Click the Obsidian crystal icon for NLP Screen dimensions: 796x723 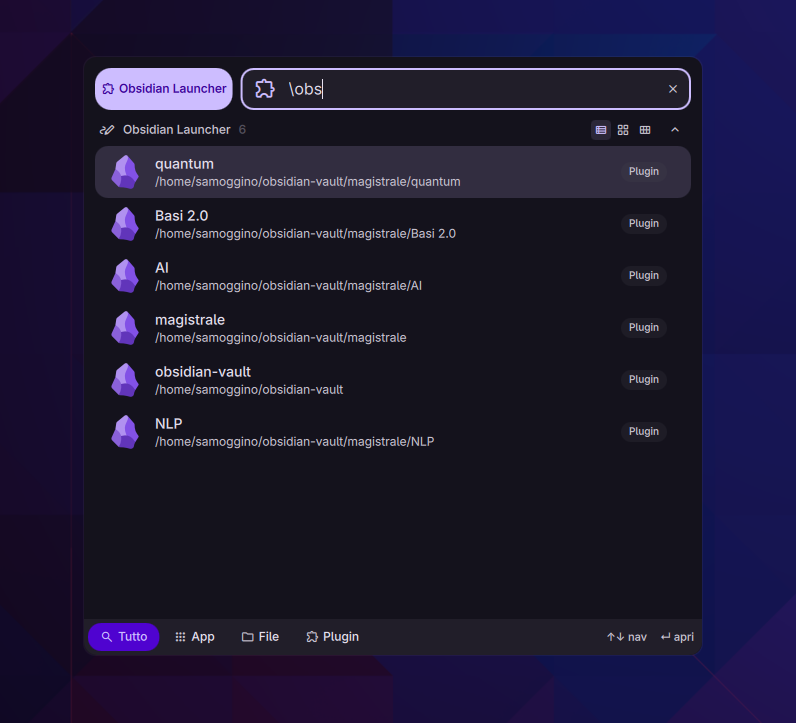(x=125, y=432)
